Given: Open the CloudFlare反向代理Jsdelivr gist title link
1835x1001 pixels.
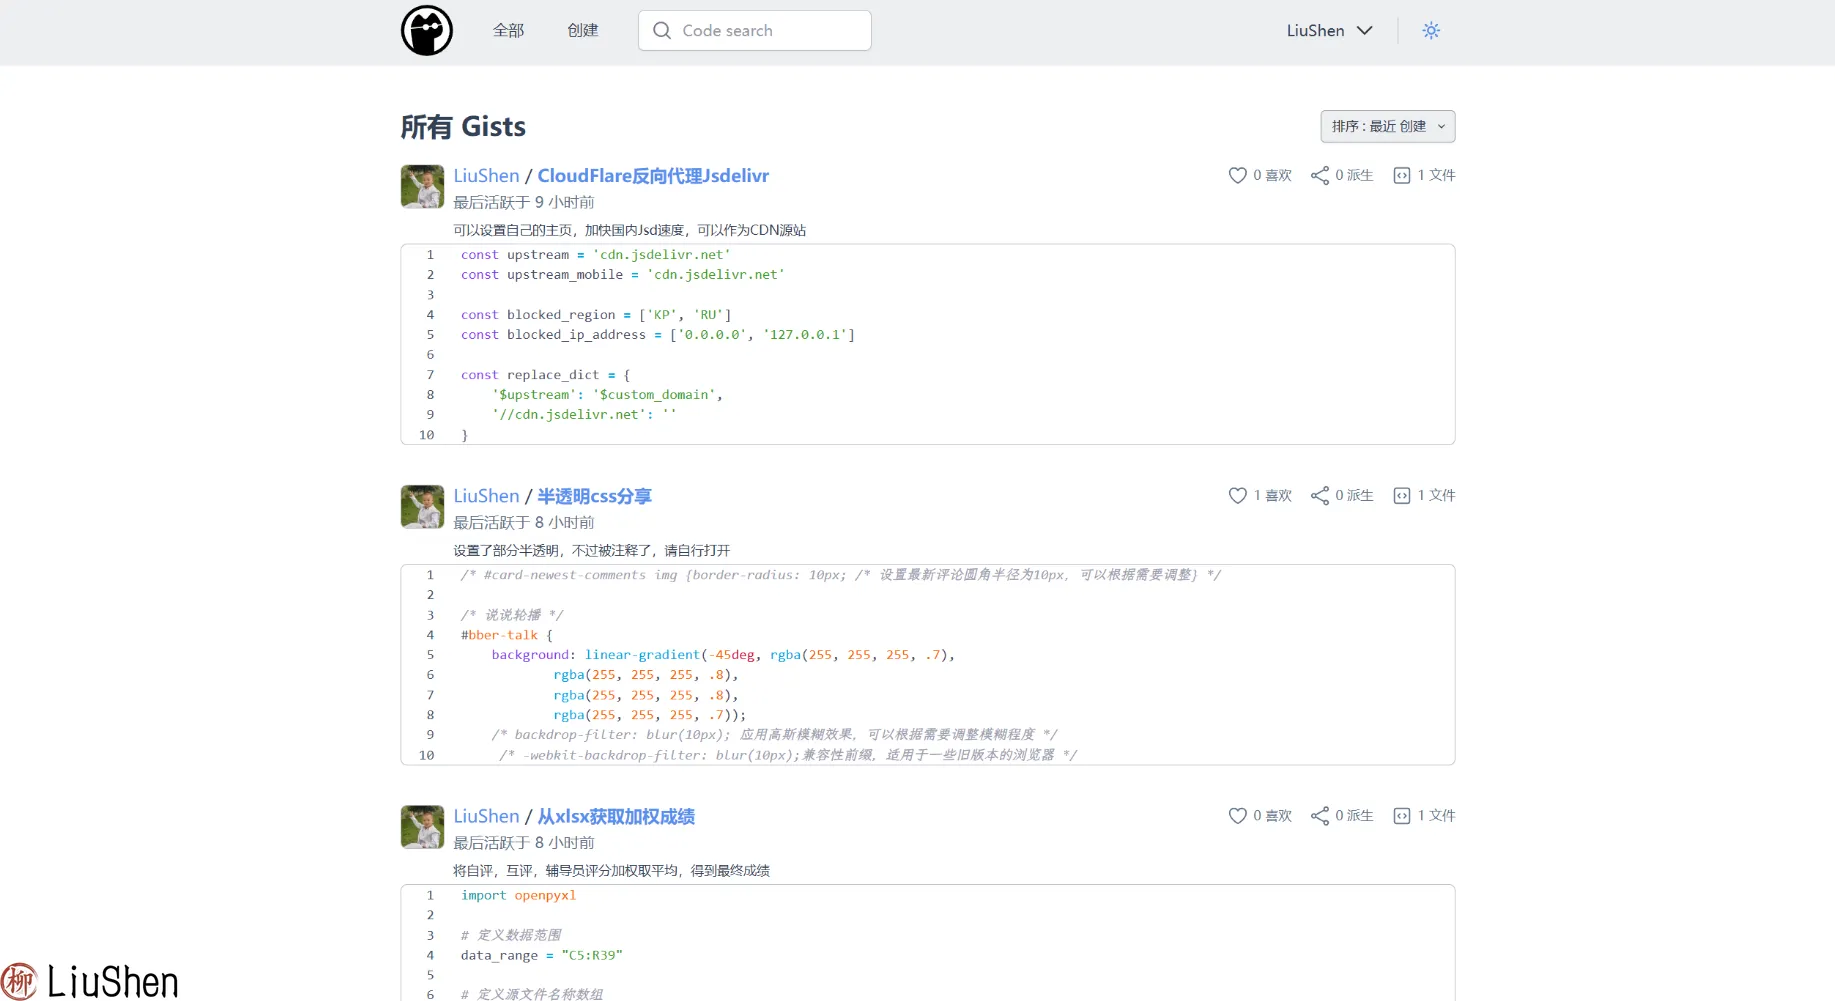Looking at the screenshot, I should click(653, 175).
